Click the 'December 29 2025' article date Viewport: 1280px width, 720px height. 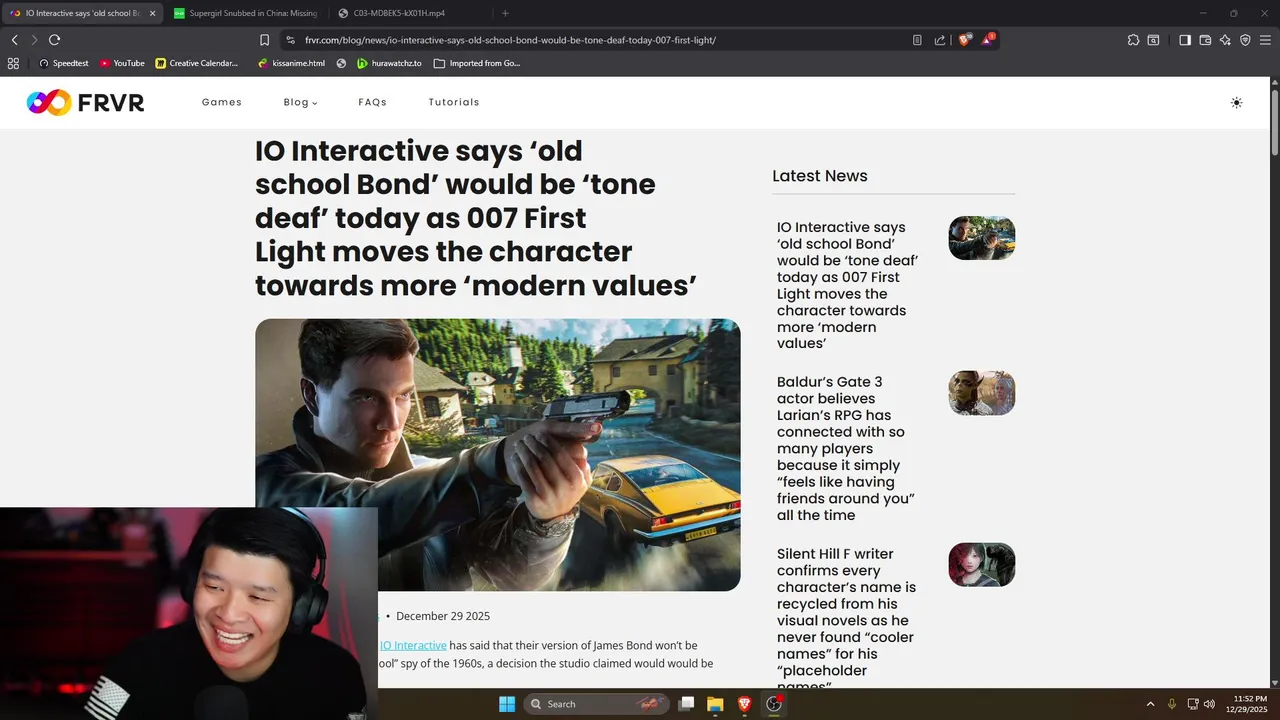coord(443,616)
